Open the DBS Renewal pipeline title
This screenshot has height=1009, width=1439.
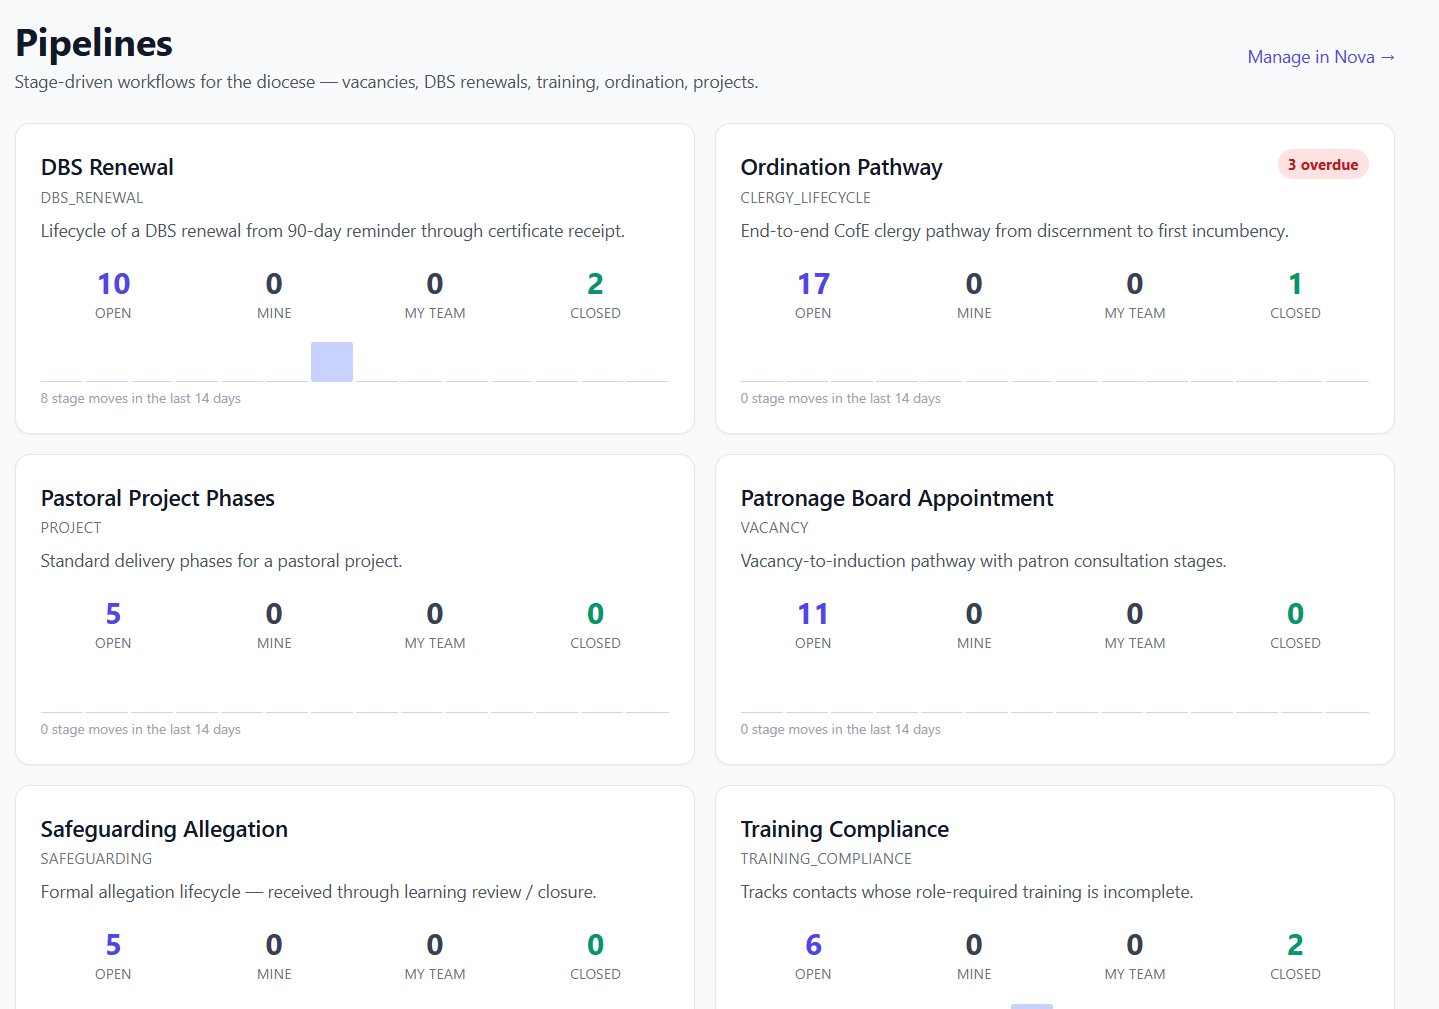[x=107, y=167]
